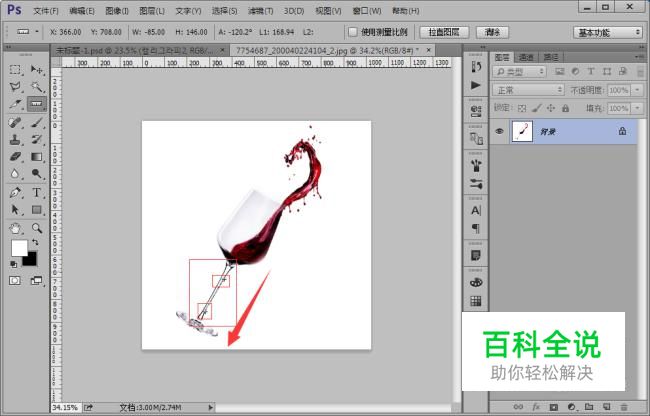The width and height of the screenshot is (650, 416).
Task: Select the Ruler tool in the toolbox
Action: [36, 104]
